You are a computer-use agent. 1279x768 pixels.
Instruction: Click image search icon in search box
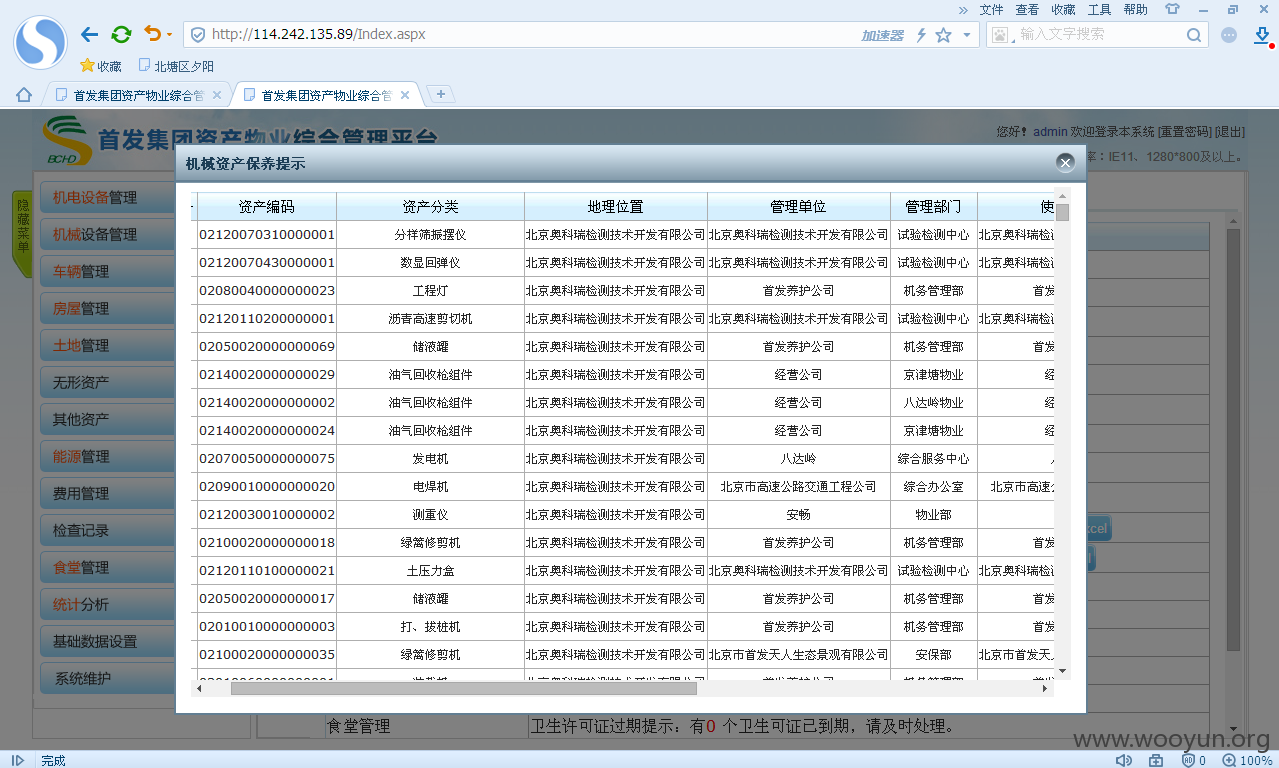pos(1001,34)
